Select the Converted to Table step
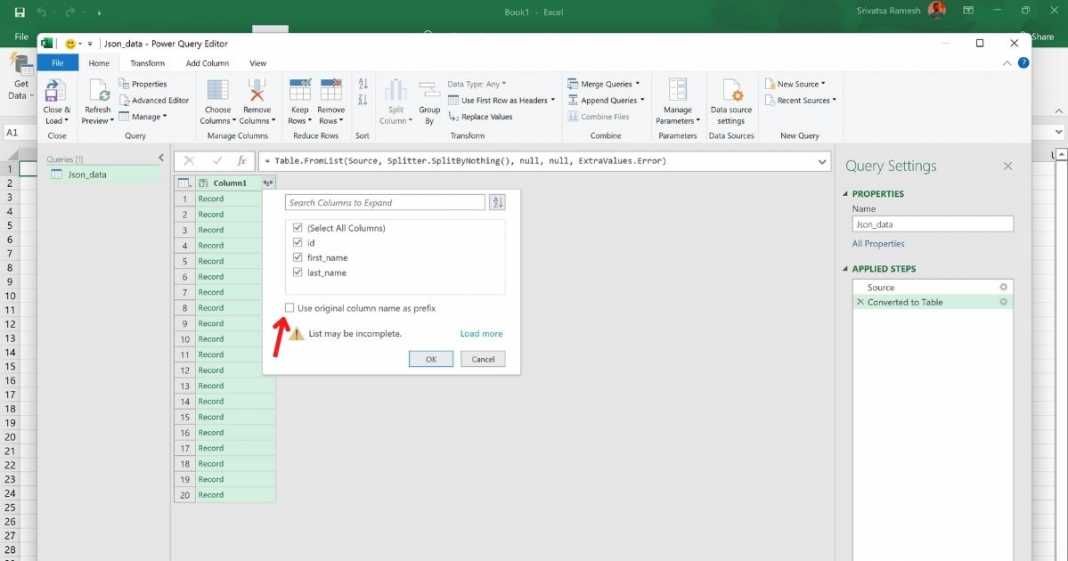 point(932,302)
